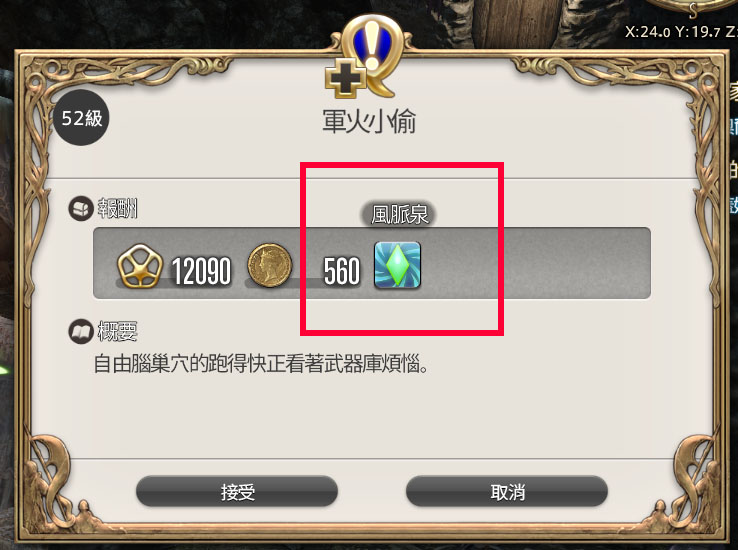This screenshot has width=738, height=550.
Task: Click the treasure chest icon beside 報酬
Action: pos(80,208)
